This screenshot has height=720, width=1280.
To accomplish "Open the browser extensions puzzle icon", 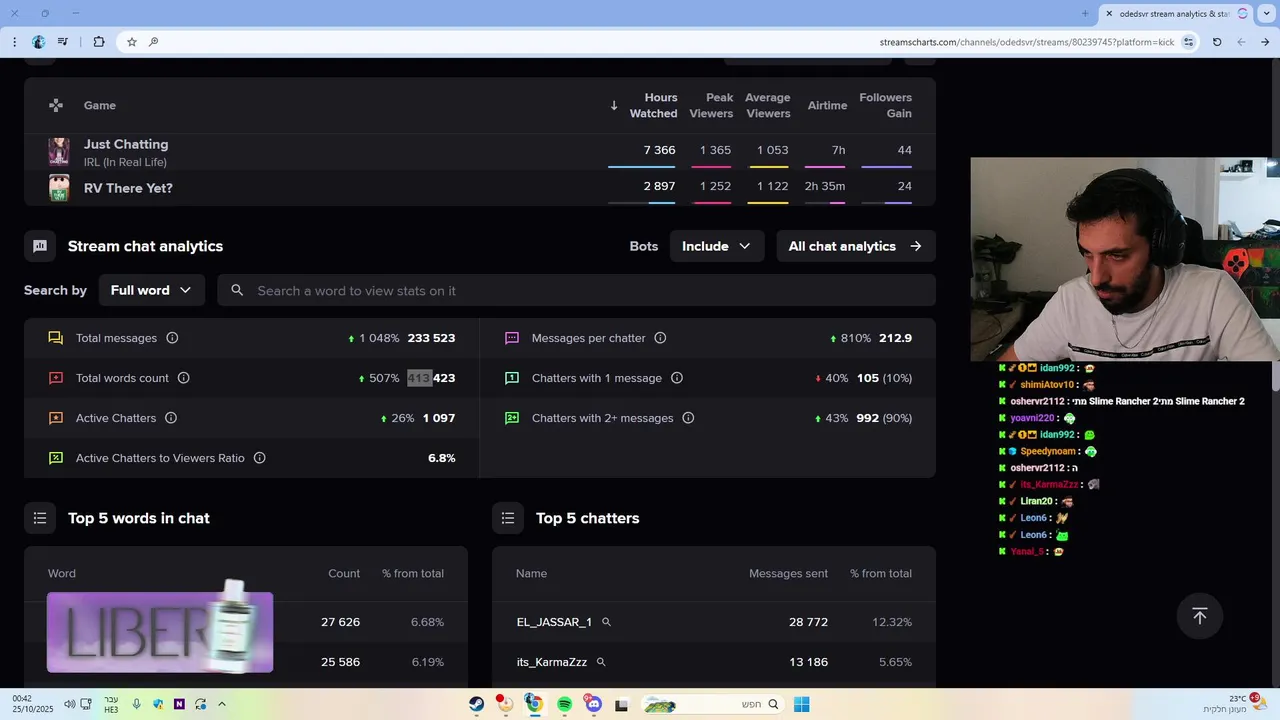I will 98,42.
